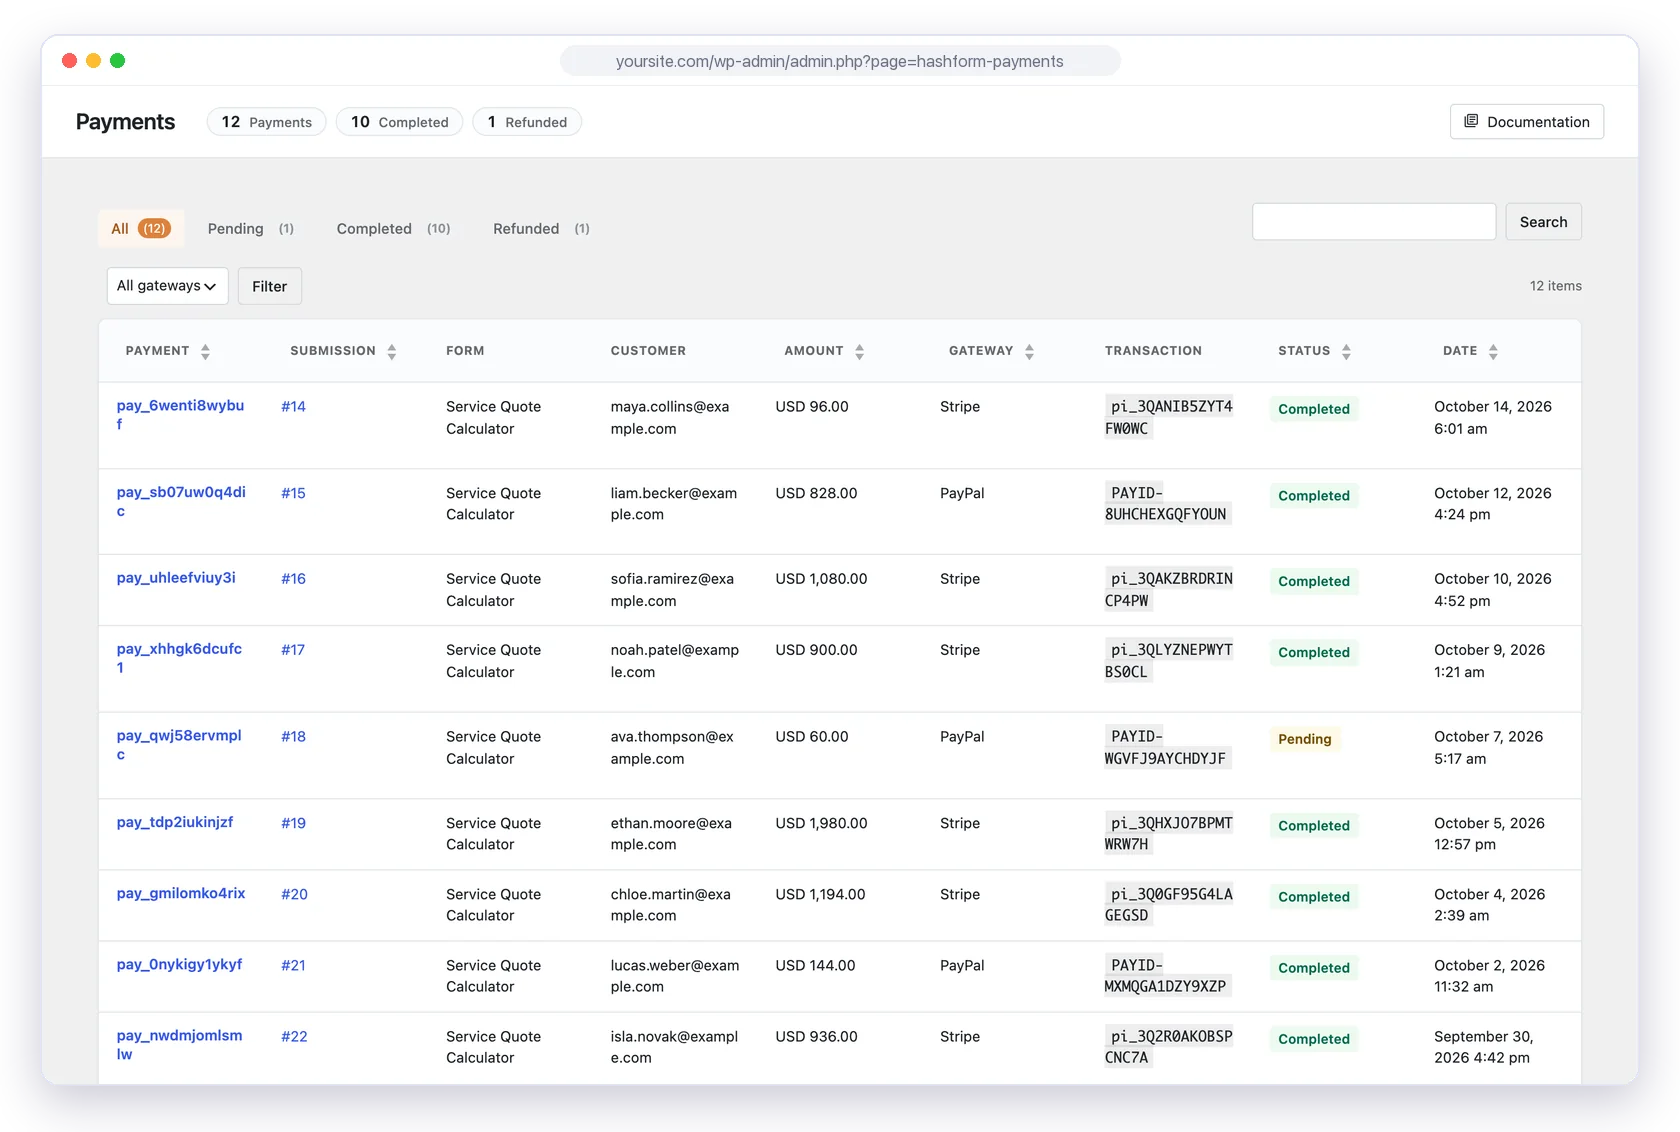Viewport: 1680px width, 1132px height.
Task: Sort by Amount column arrows
Action: (x=859, y=351)
